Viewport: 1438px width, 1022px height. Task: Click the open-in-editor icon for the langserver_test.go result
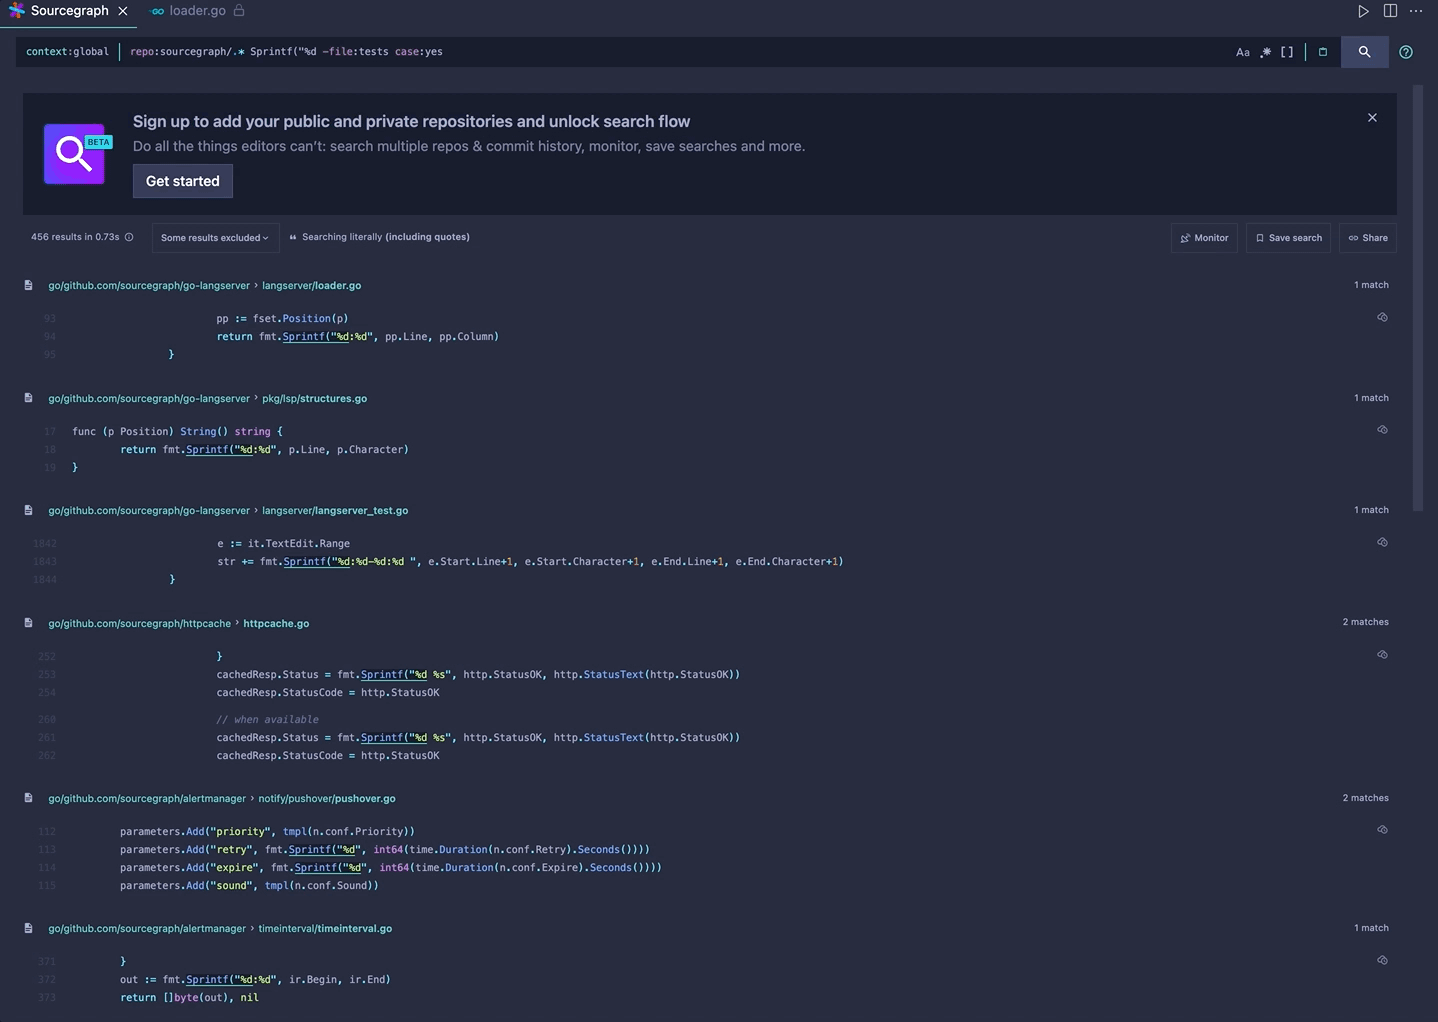[1382, 542]
